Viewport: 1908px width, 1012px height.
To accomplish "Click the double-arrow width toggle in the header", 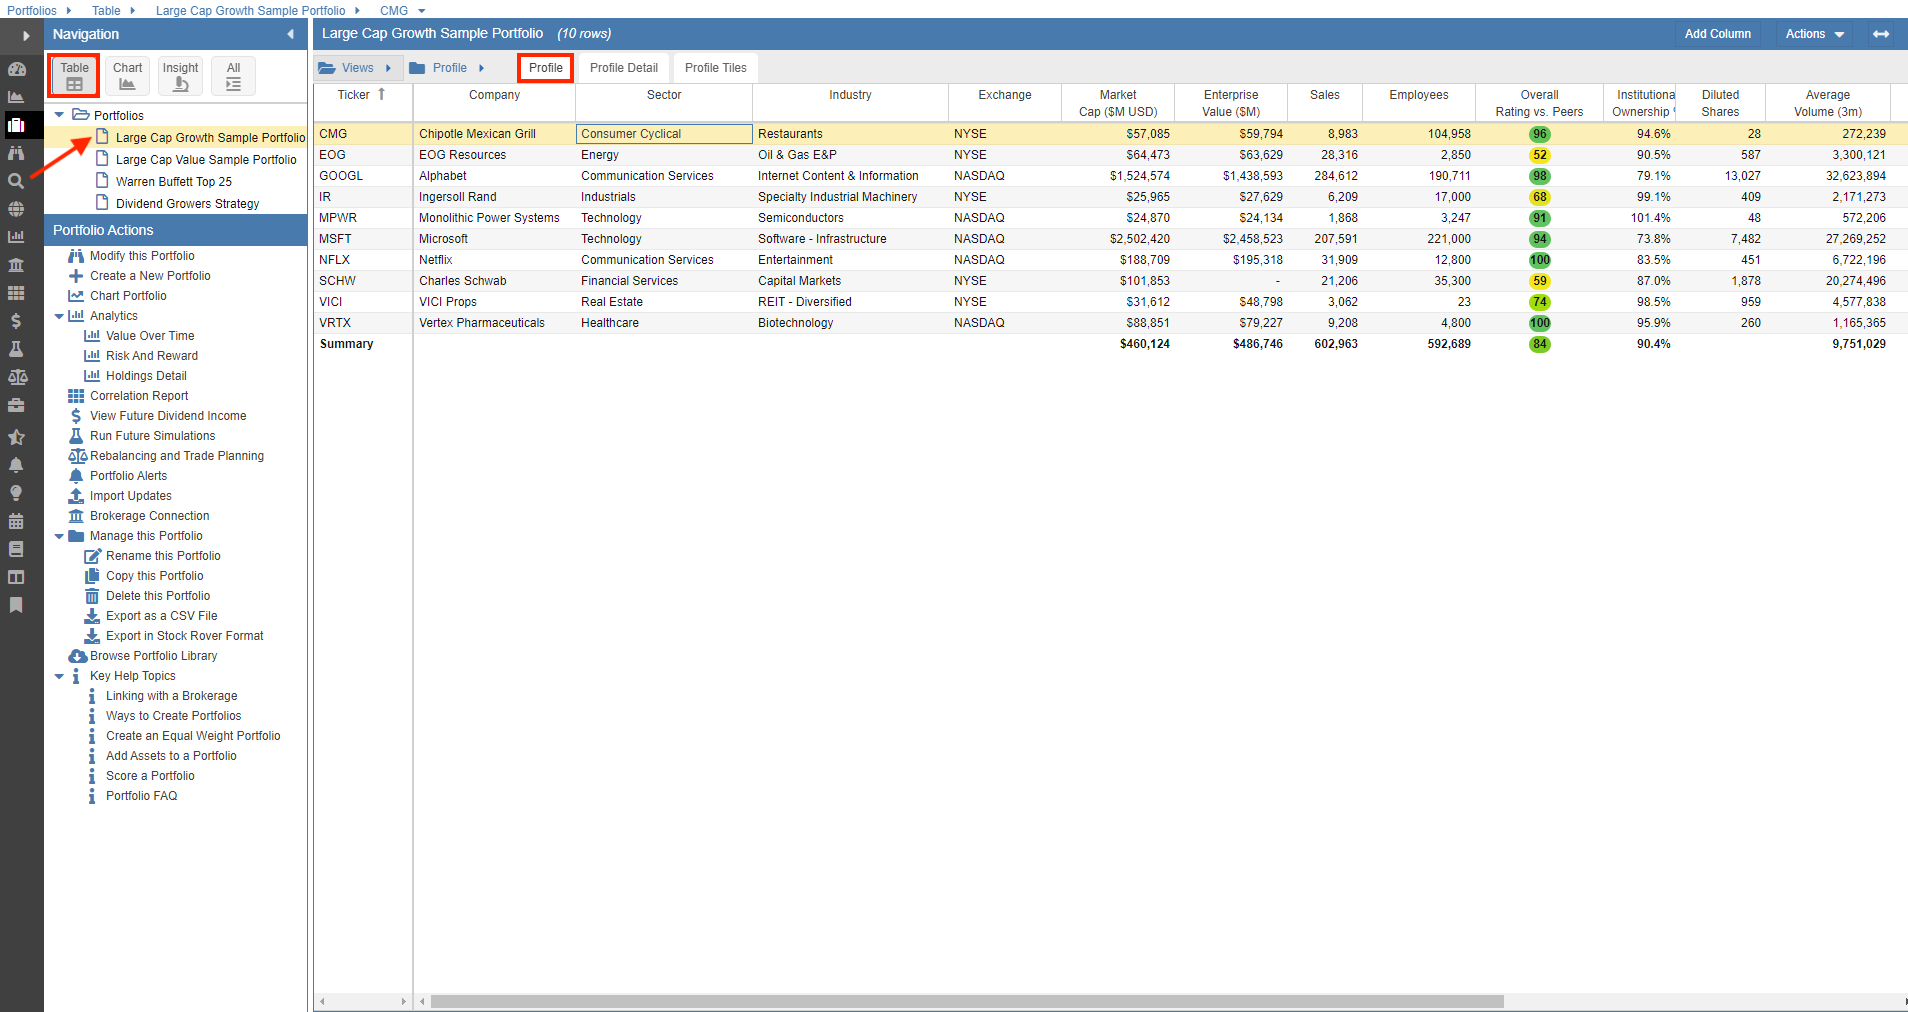I will tap(1881, 34).
